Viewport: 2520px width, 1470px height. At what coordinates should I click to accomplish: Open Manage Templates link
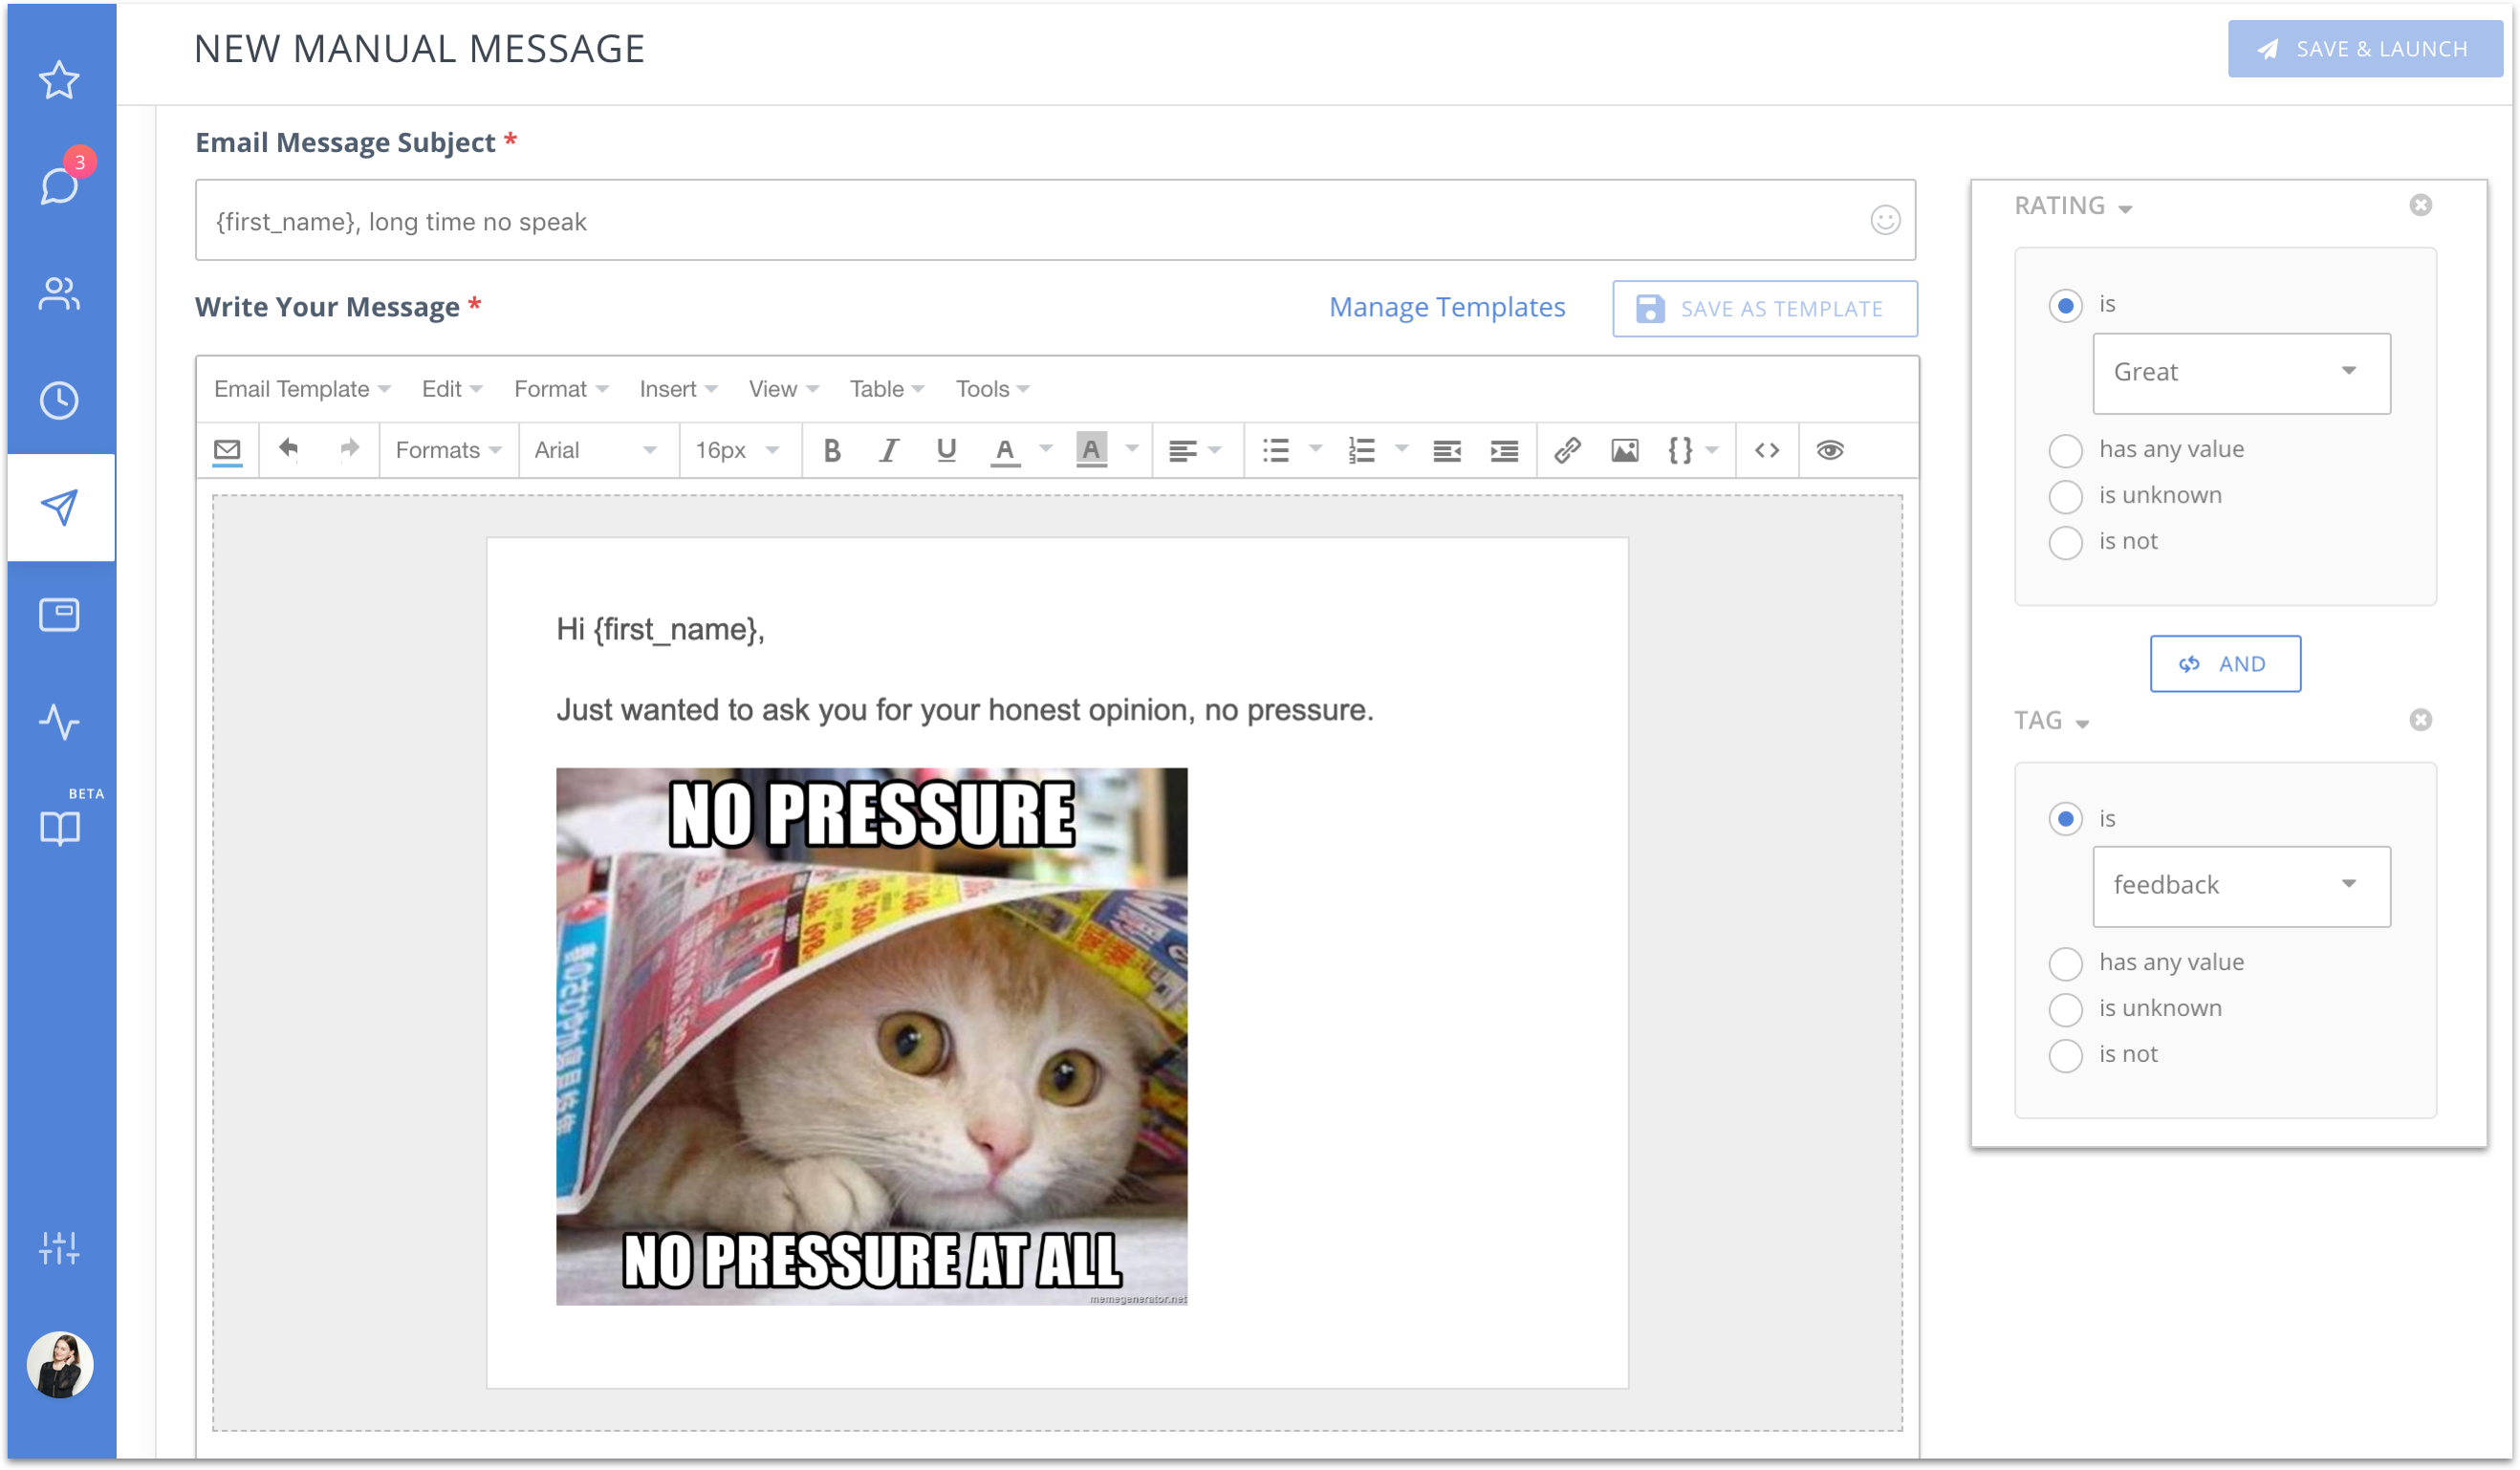click(x=1447, y=307)
